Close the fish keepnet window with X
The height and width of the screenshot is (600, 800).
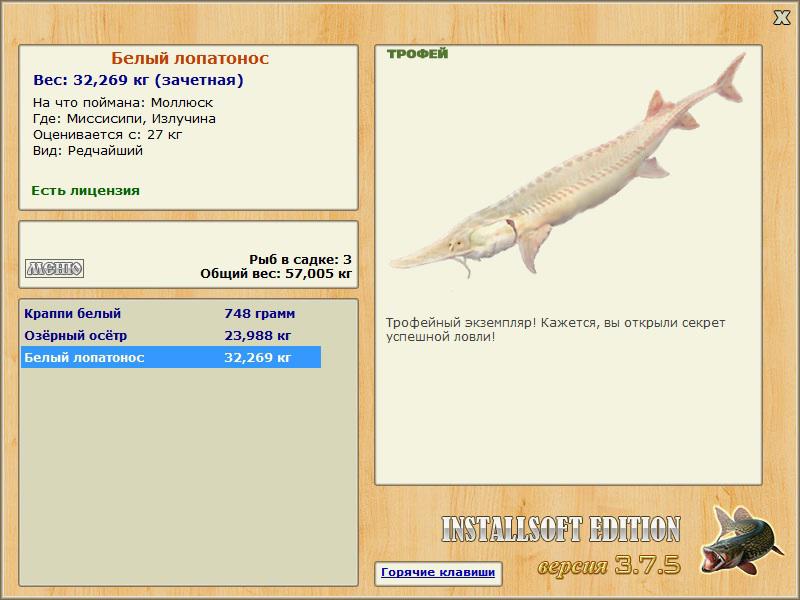pos(781,18)
